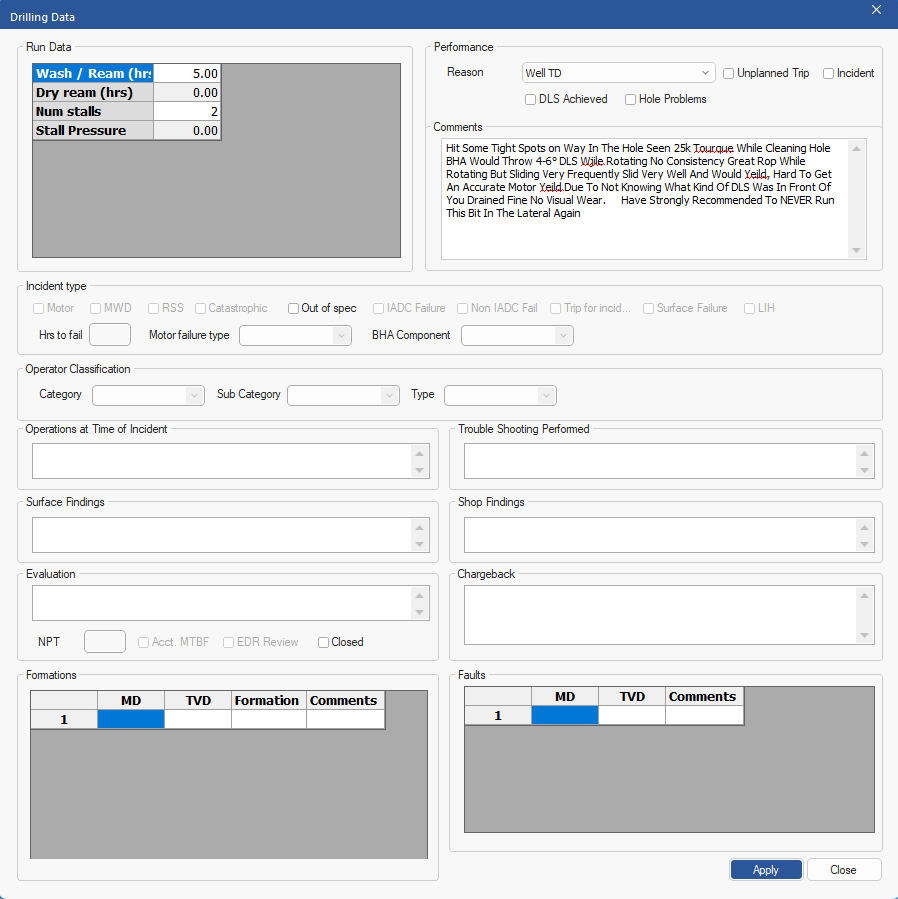
Task: Click the Stall Pressure value cell
Action: pyautogui.click(x=187, y=130)
